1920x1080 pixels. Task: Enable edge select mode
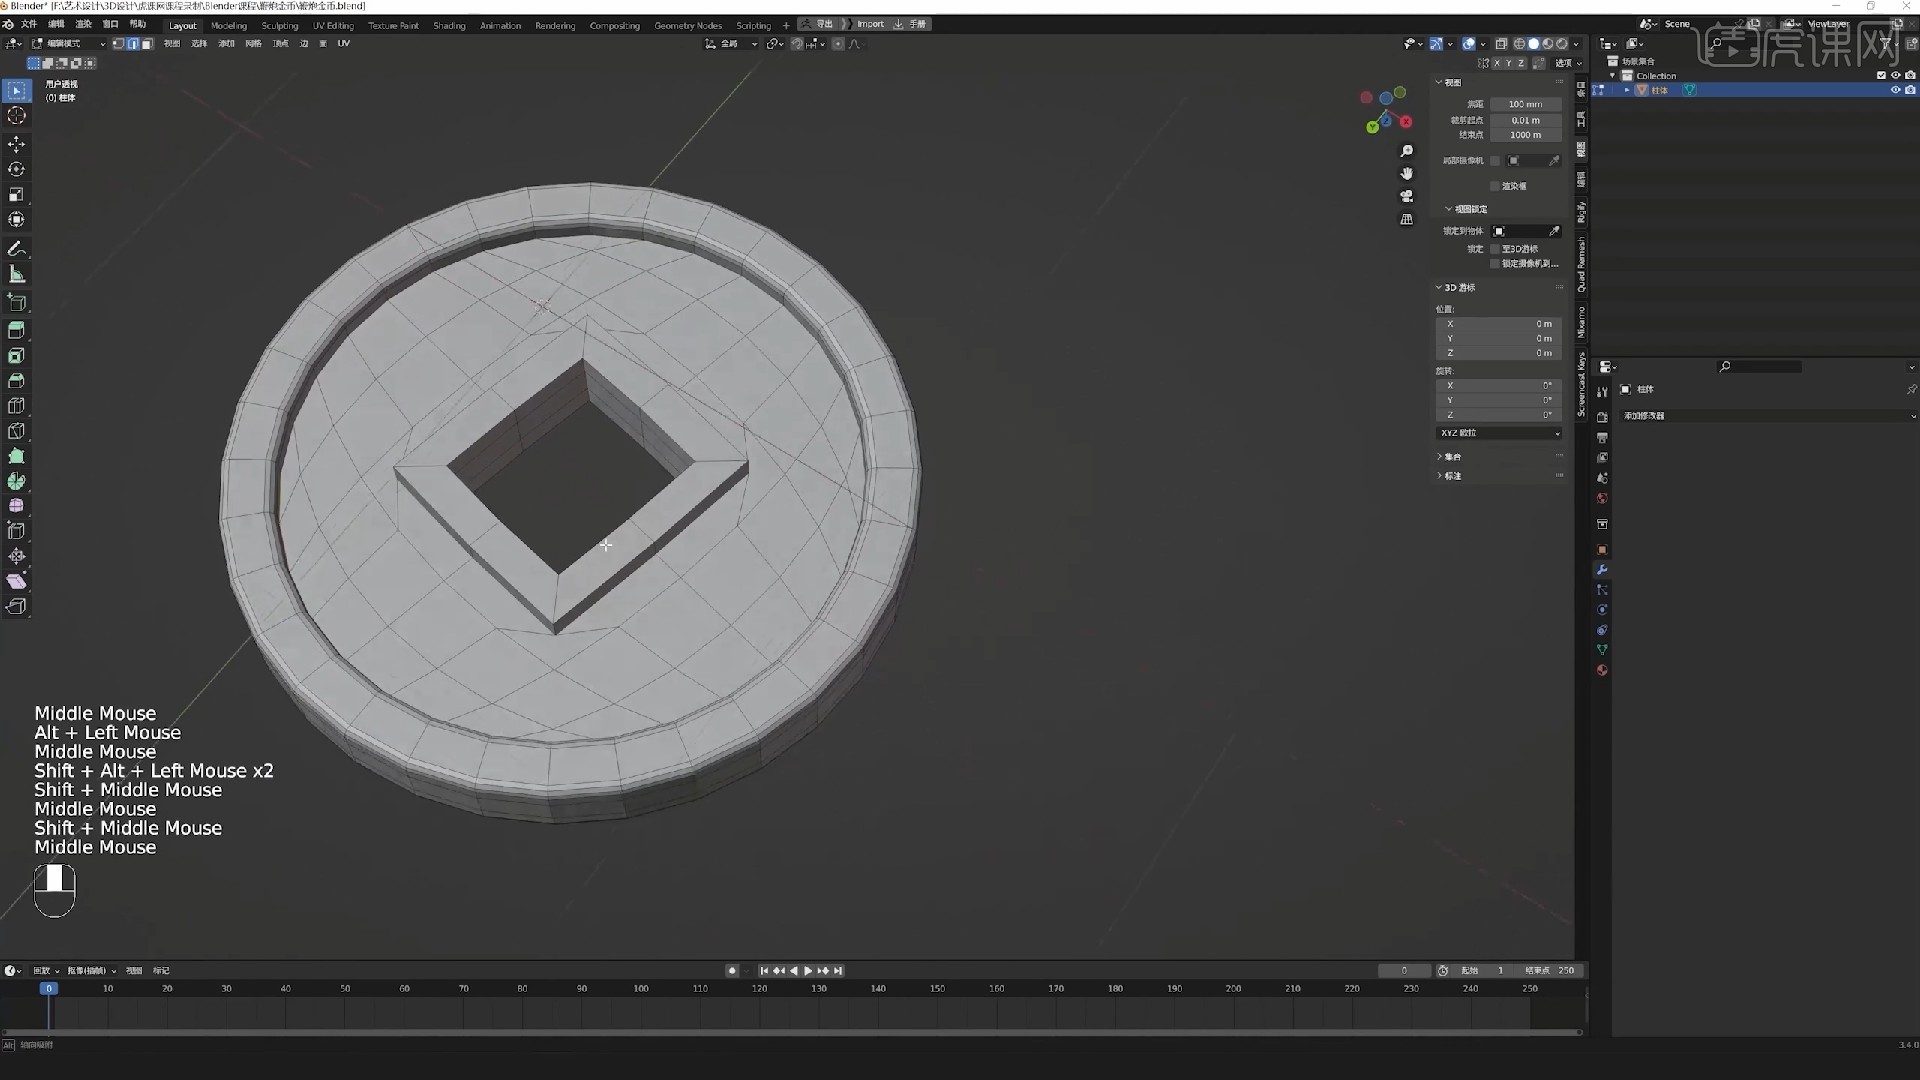point(132,44)
